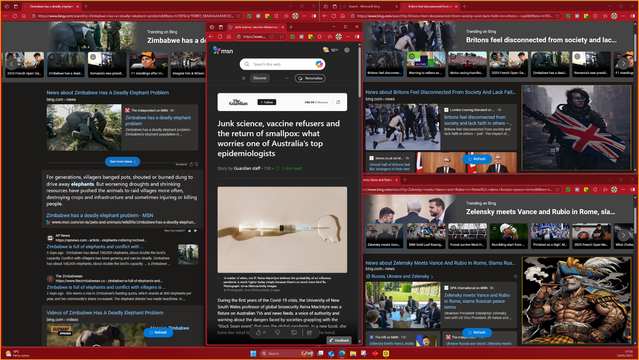
Task: Open MSN hamburger menu beside Discover
Action: (244, 78)
